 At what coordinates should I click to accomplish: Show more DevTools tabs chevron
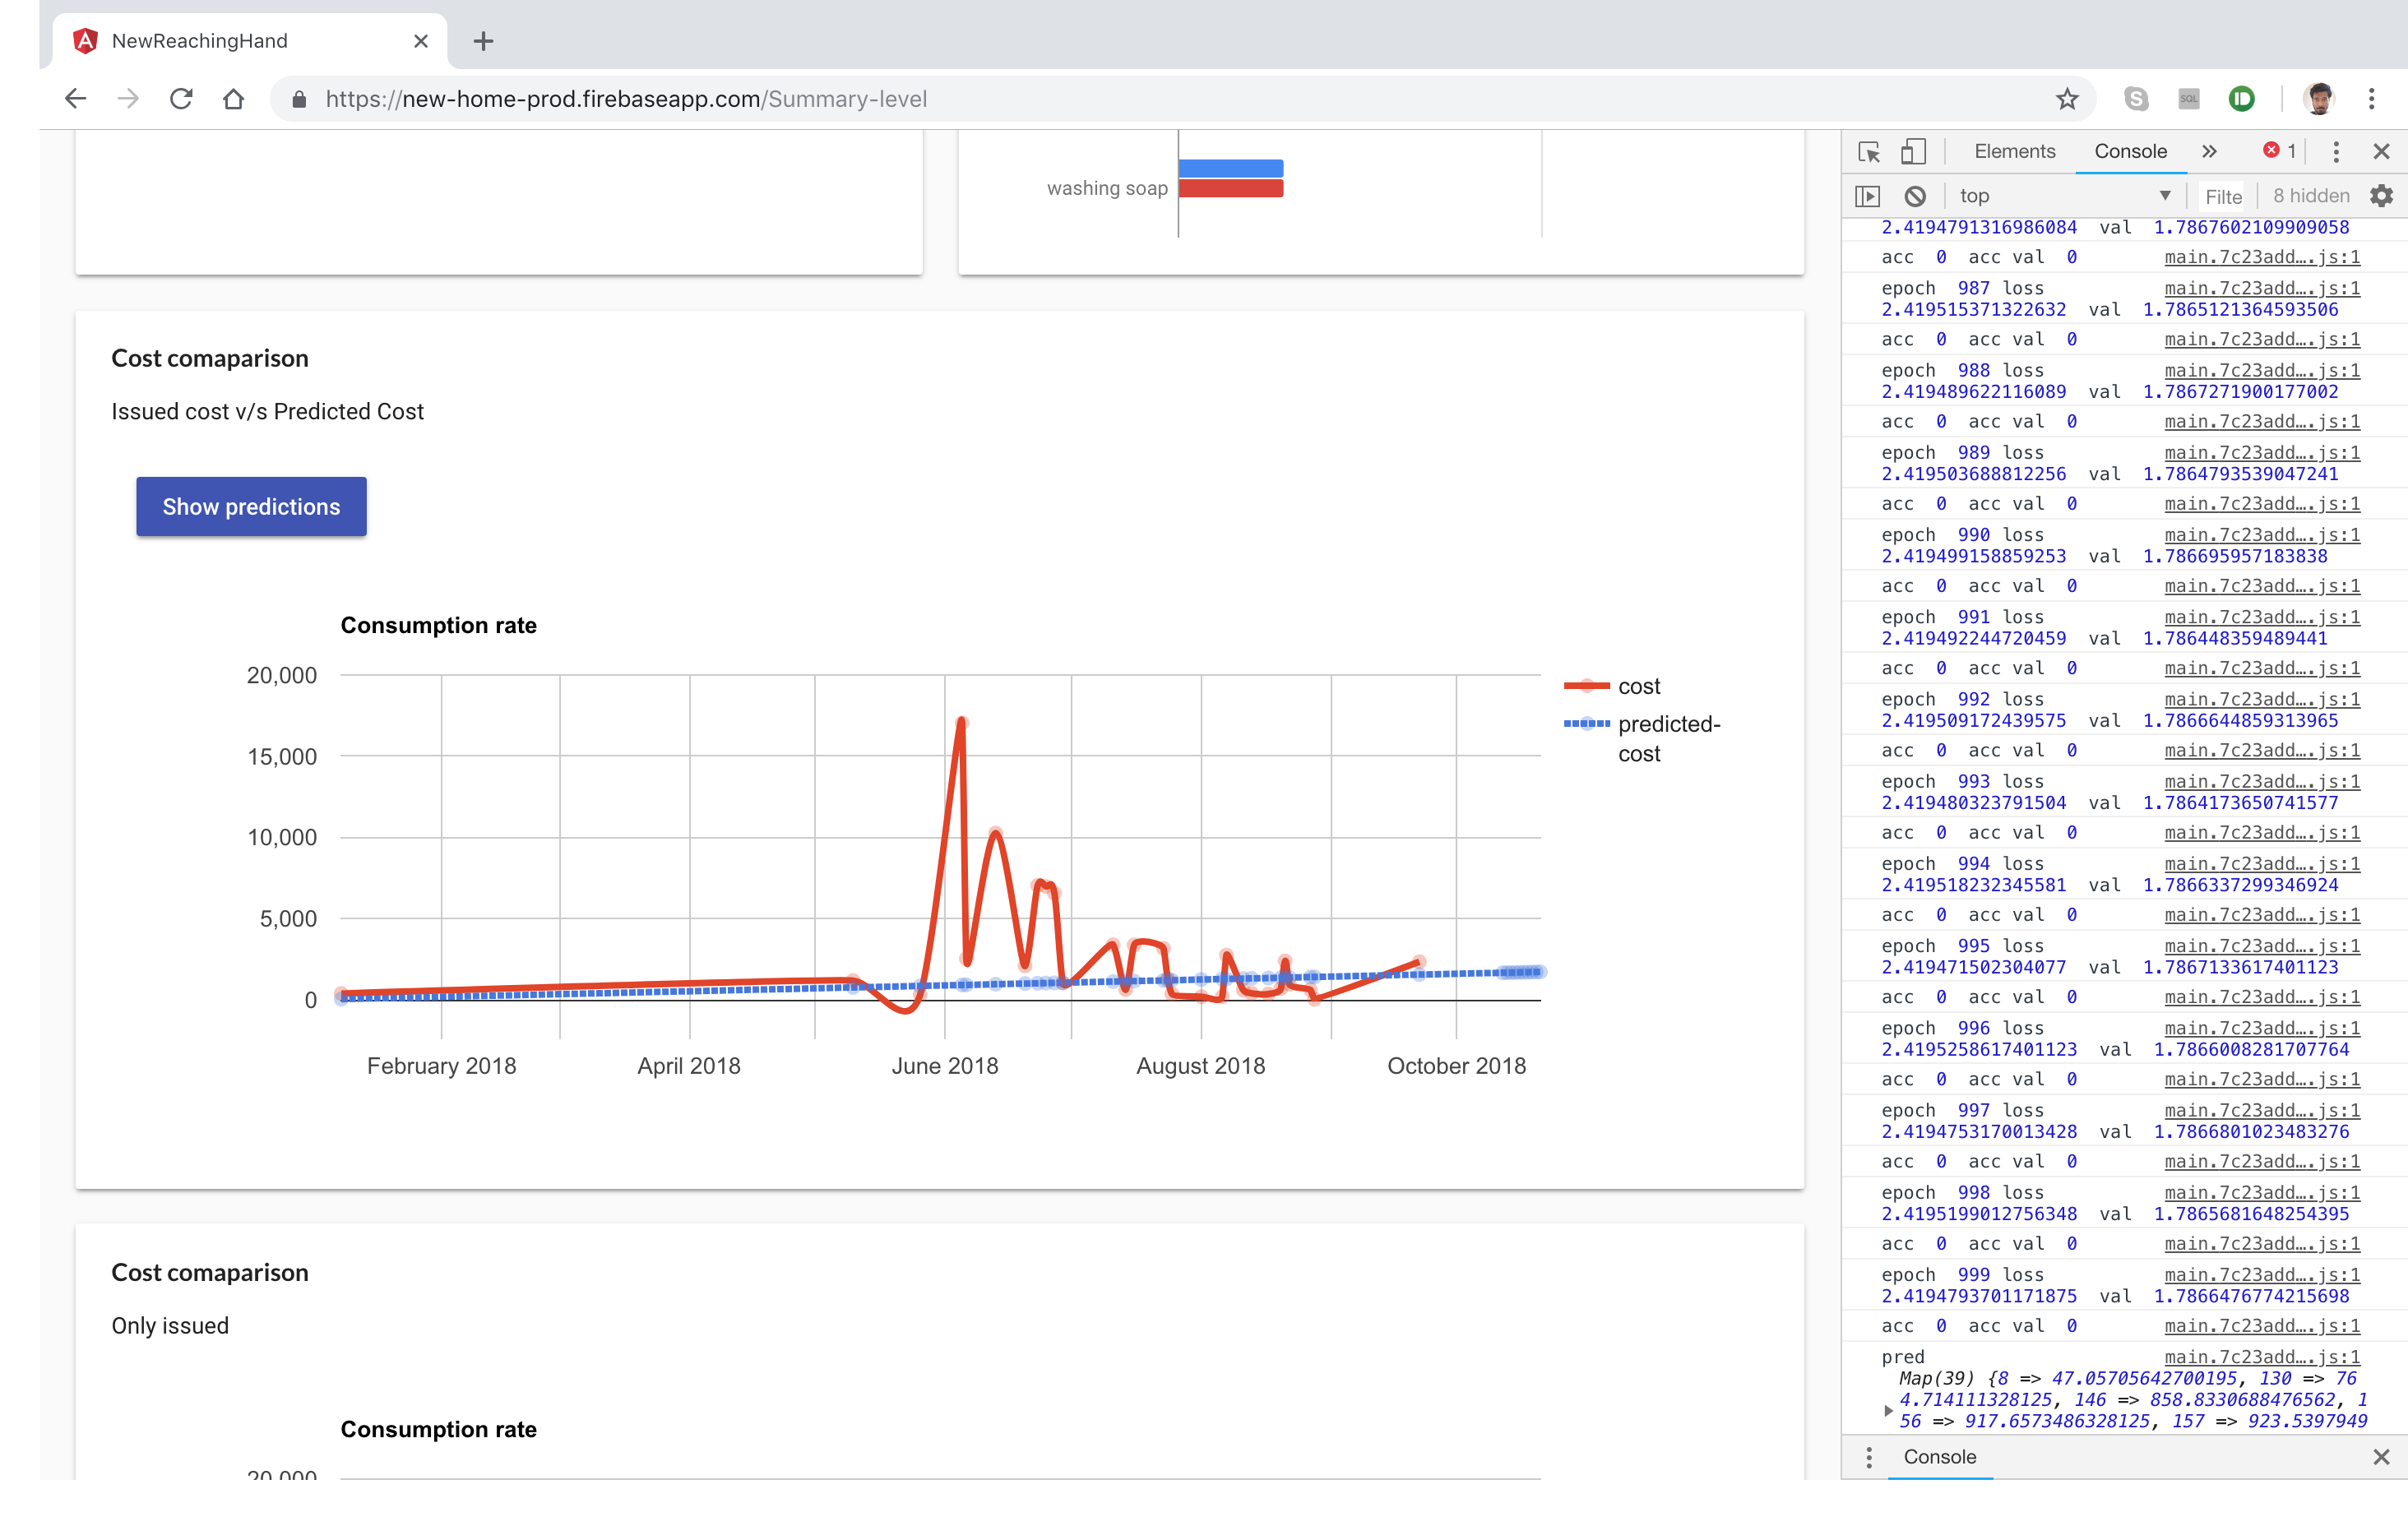pyautogui.click(x=2209, y=151)
